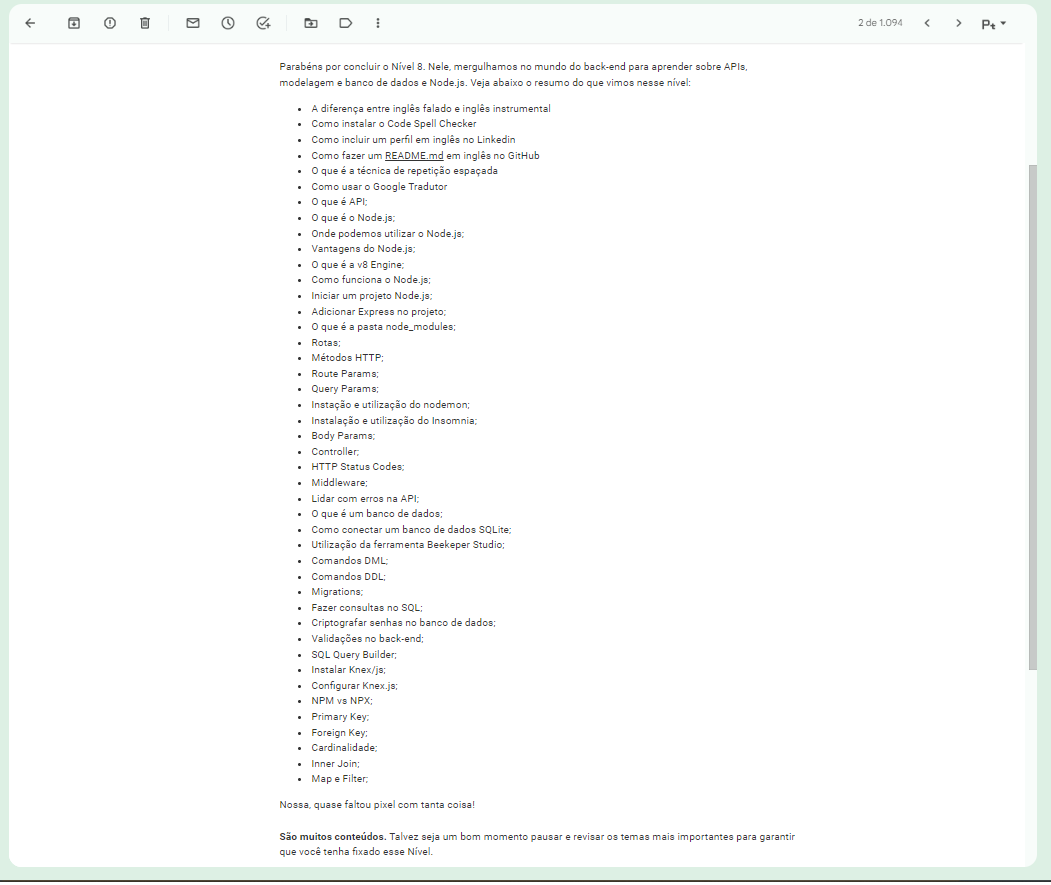The width and height of the screenshot is (1051, 885).
Task: Click 'SQL Query Builder;' item
Action: point(353,655)
